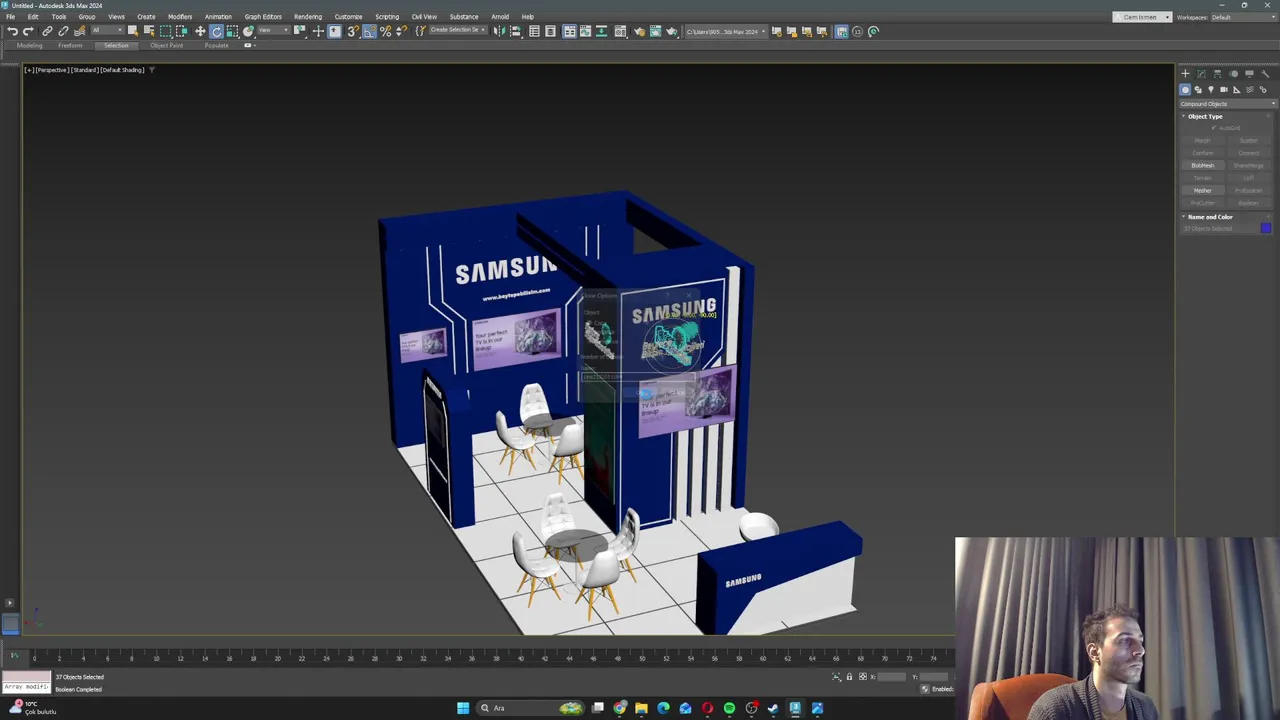Screen dimensions: 1280x720
Task: Open the project path dropdown
Action: coord(726,31)
